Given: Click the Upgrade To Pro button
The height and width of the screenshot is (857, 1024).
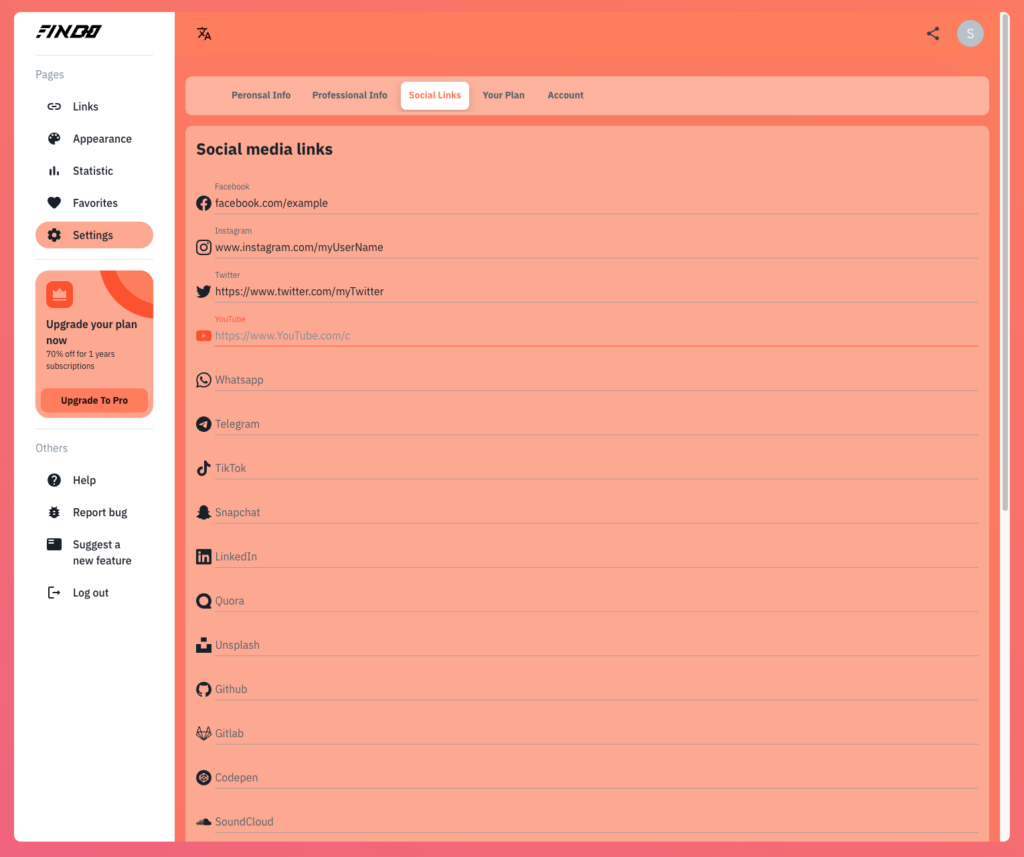Looking at the screenshot, I should click(94, 400).
